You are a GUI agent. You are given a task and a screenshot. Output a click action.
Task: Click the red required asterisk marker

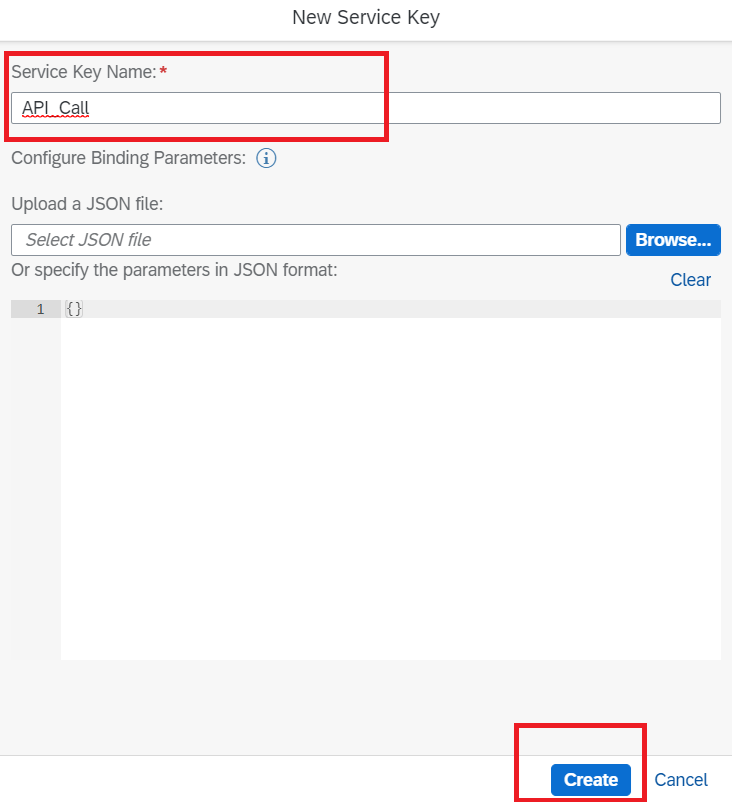(163, 71)
